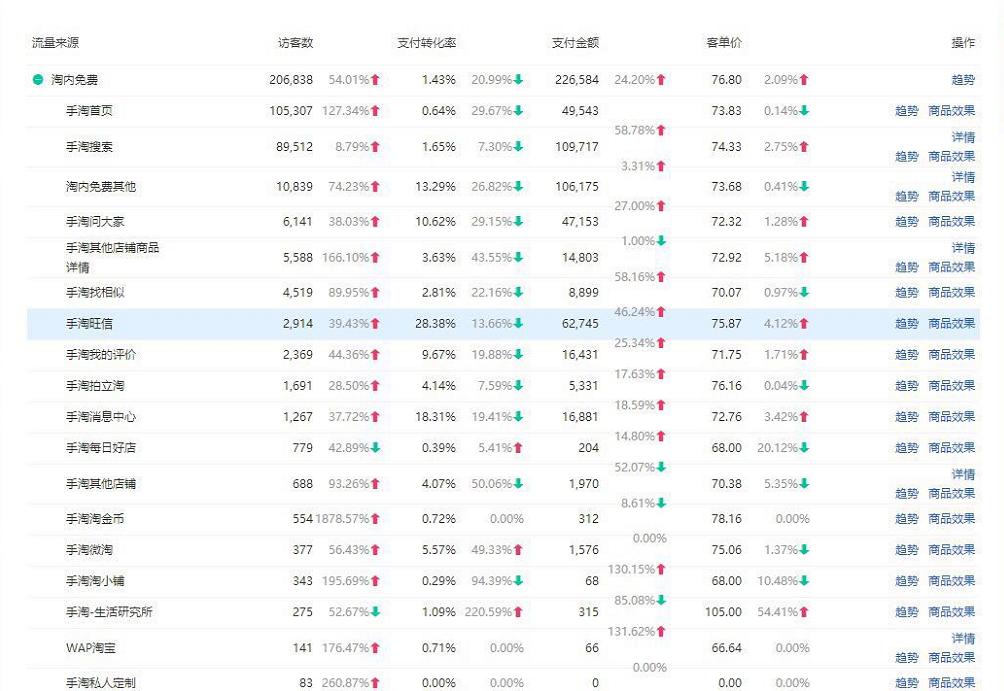Click 趋势 for 手淘私人定制
The width and height of the screenshot is (1004, 691).
tap(906, 683)
